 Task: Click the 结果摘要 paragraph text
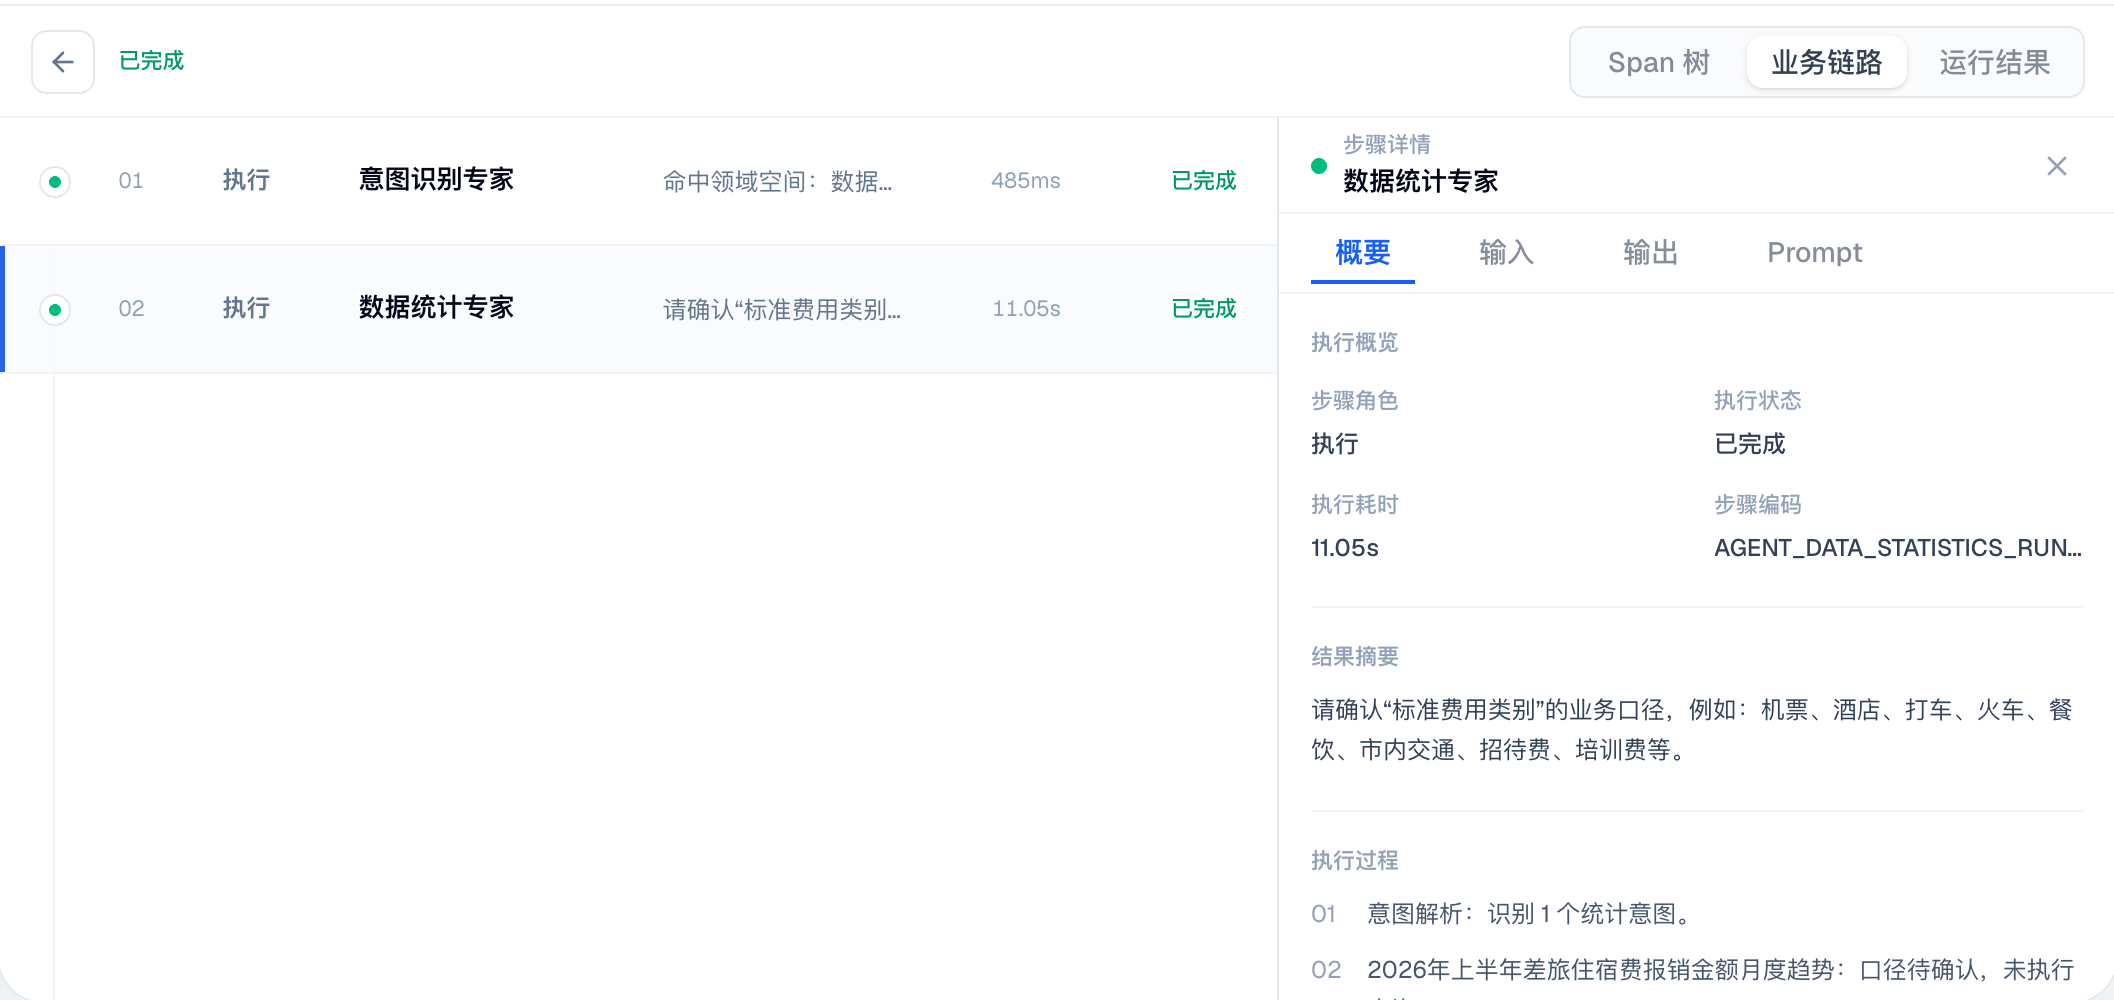[x=1692, y=730]
